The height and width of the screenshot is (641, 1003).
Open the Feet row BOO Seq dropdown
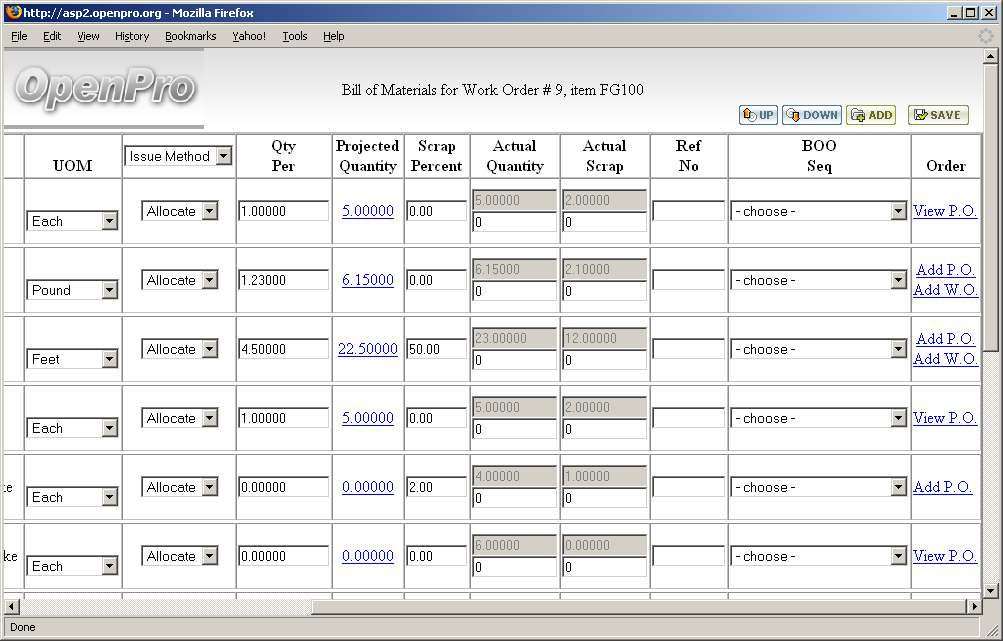(x=897, y=350)
